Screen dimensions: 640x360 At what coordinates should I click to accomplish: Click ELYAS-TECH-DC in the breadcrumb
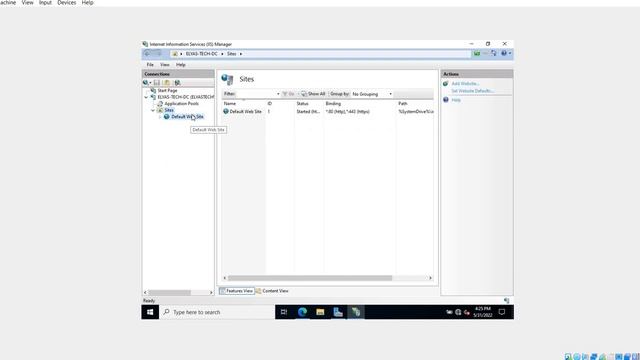point(202,54)
